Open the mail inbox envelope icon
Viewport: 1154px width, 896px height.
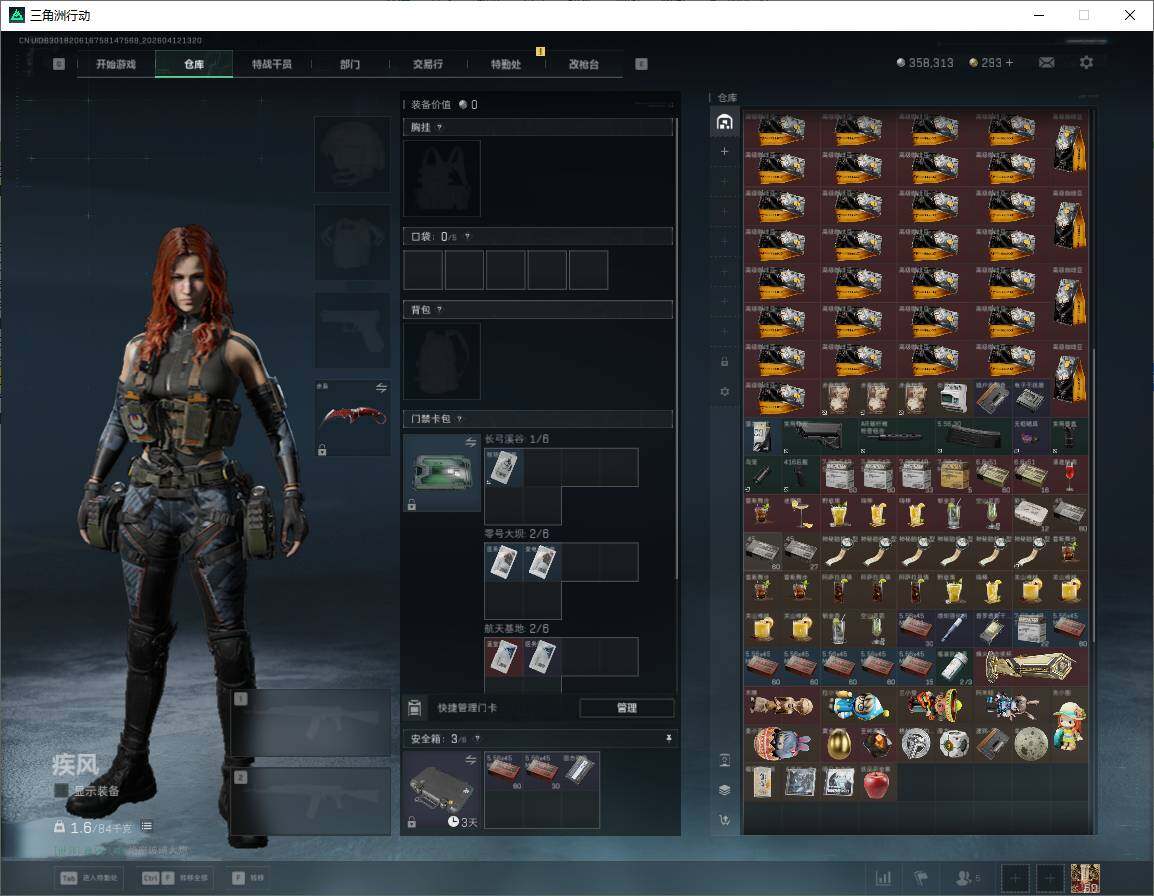click(x=1046, y=63)
